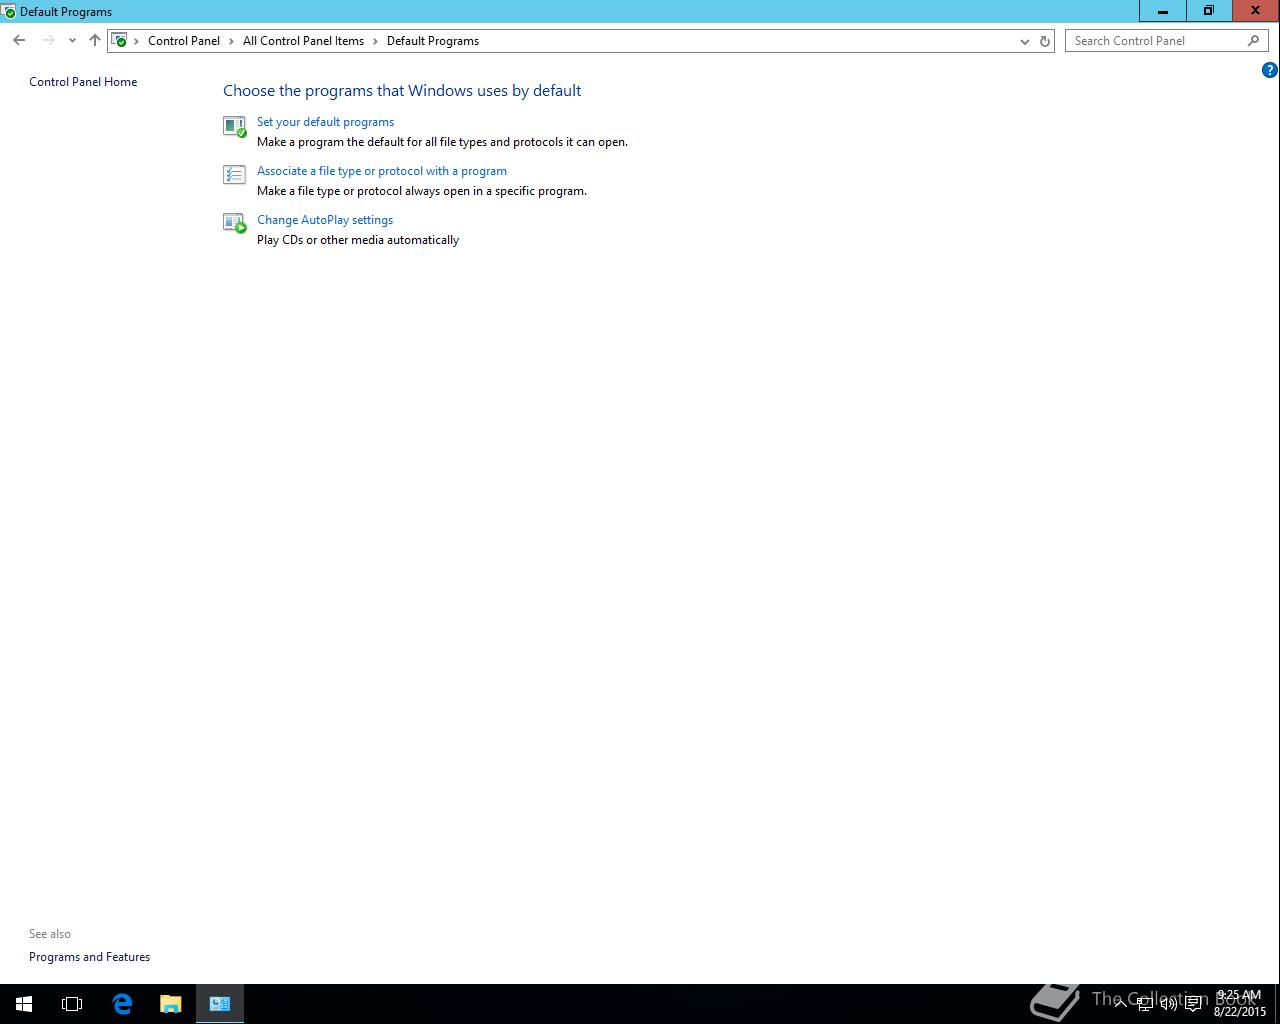Open Help via the blue question mark
This screenshot has height=1024, width=1280.
tap(1269, 70)
